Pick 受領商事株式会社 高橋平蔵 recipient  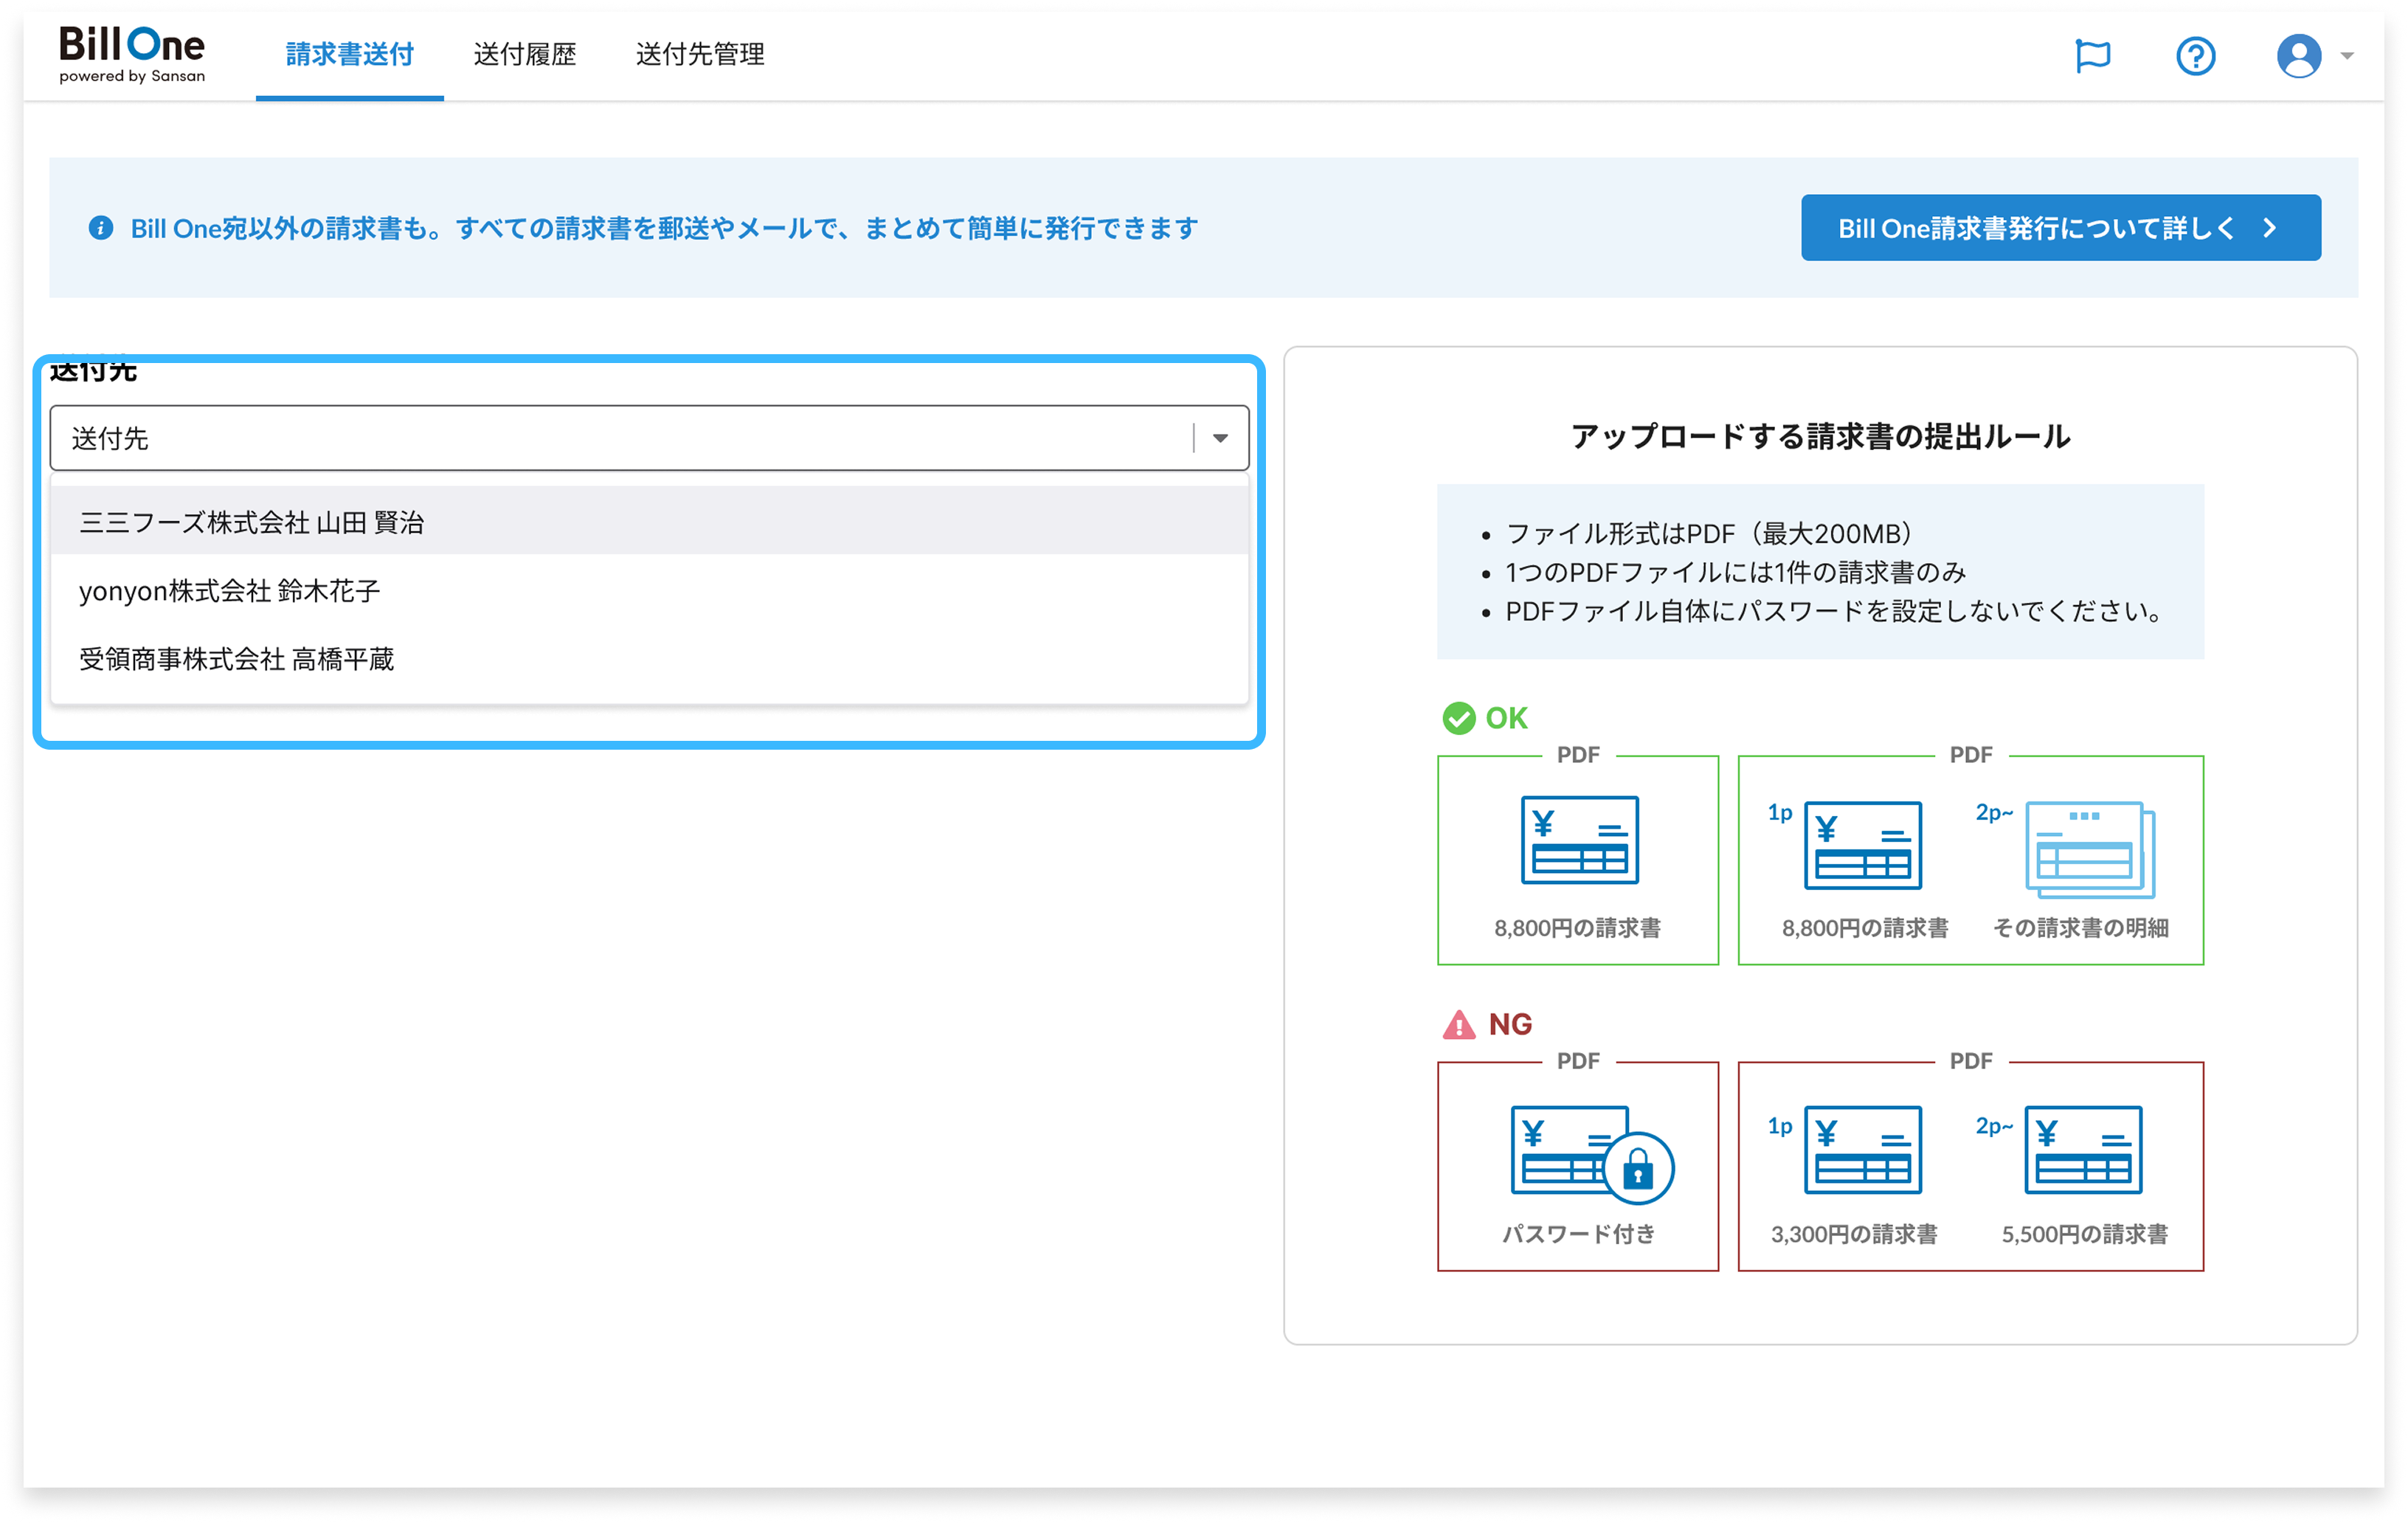click(237, 659)
